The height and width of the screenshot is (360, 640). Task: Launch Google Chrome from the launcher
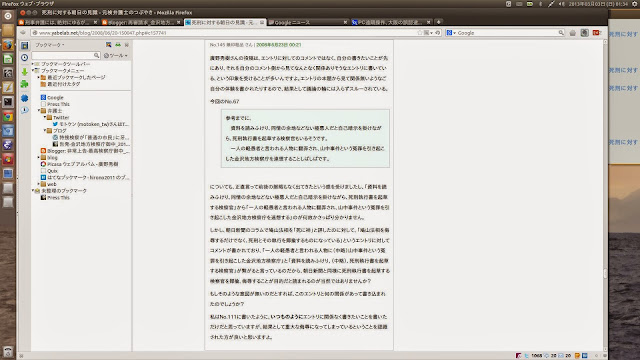[8, 117]
